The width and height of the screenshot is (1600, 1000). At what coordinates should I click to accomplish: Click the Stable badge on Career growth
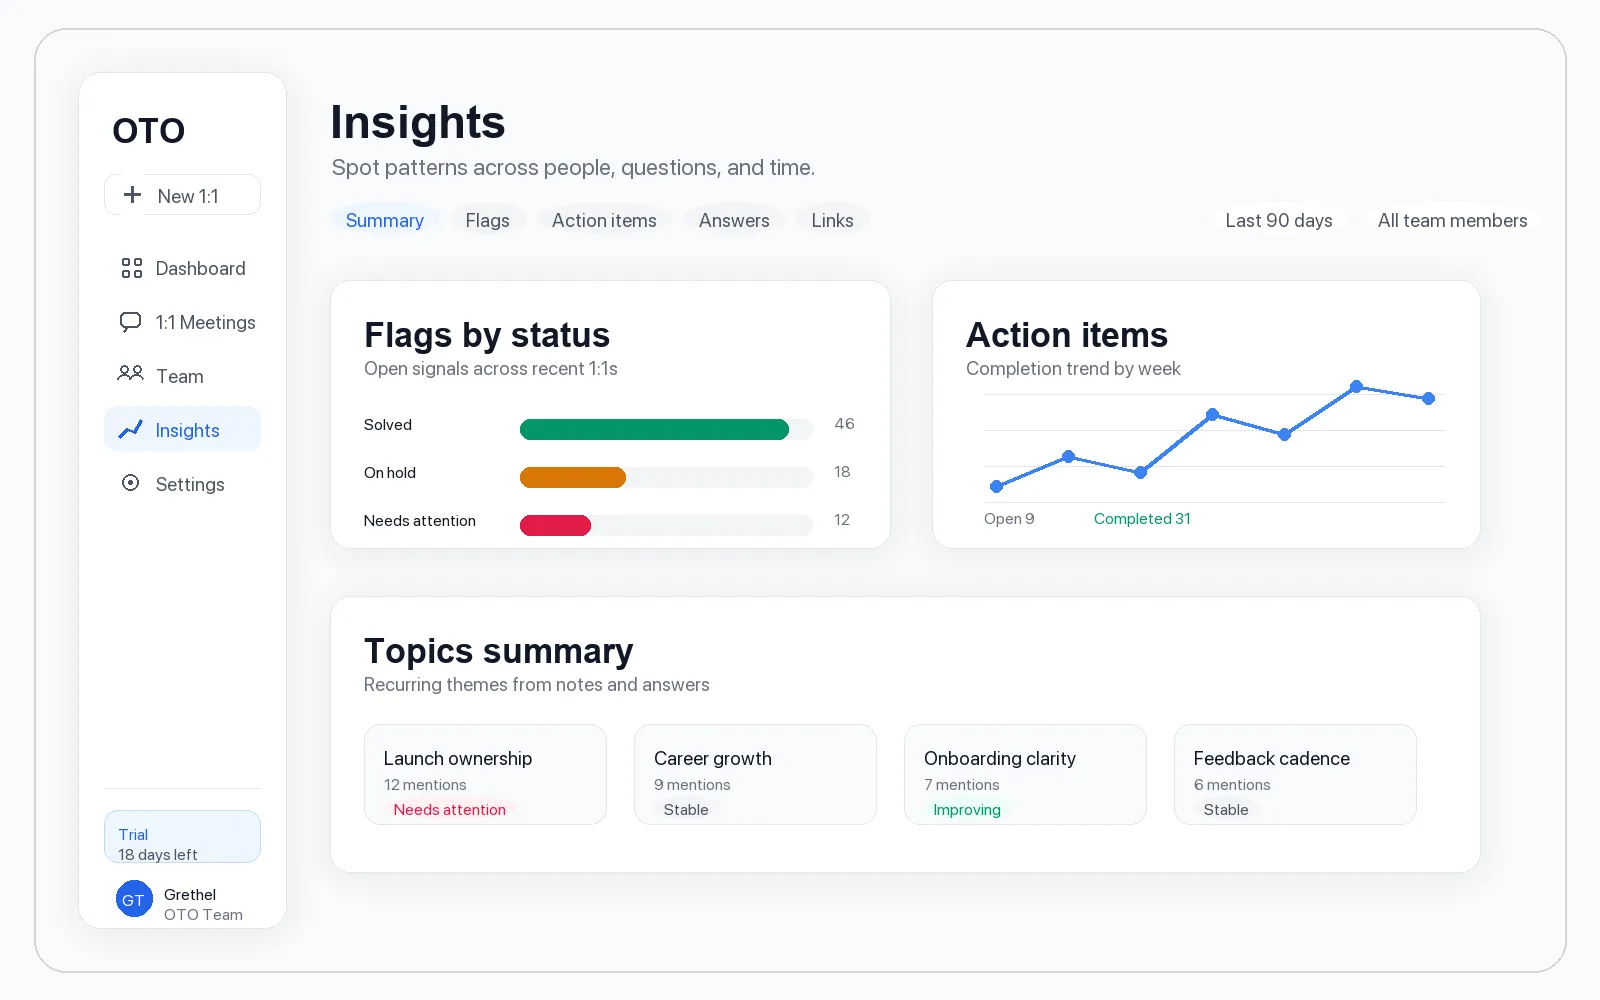coord(686,810)
